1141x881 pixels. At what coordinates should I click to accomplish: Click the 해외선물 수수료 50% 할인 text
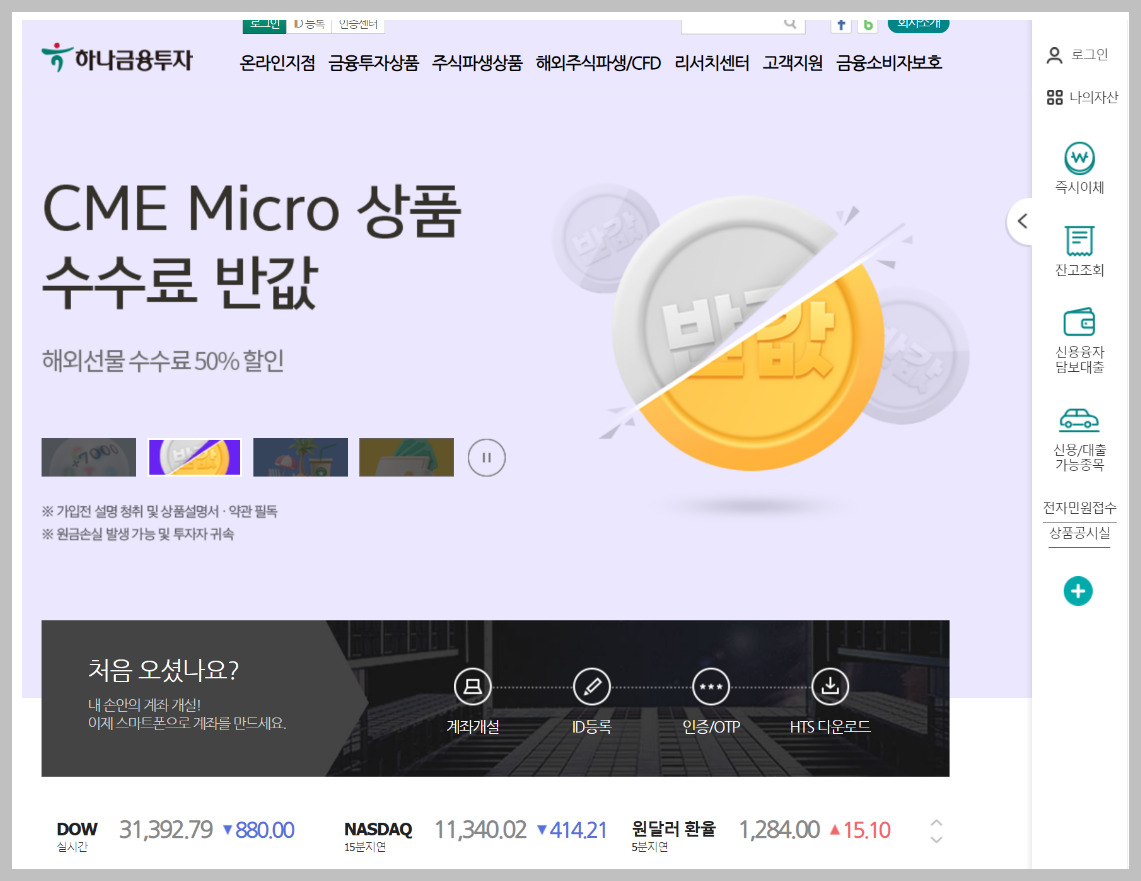[163, 361]
